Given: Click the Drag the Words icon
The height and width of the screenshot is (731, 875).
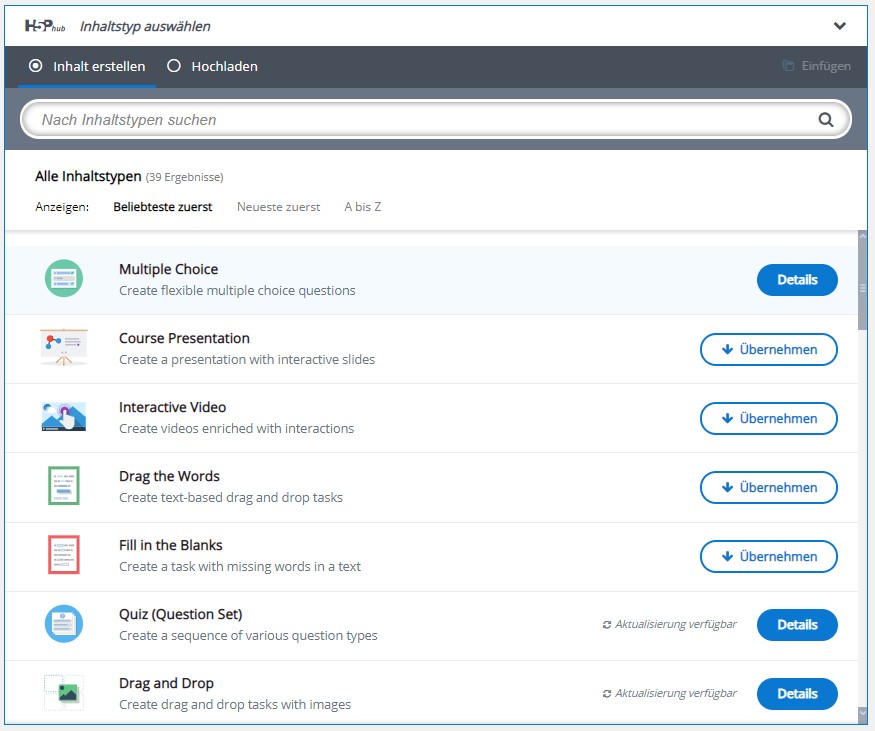Looking at the screenshot, I should pyautogui.click(x=64, y=485).
